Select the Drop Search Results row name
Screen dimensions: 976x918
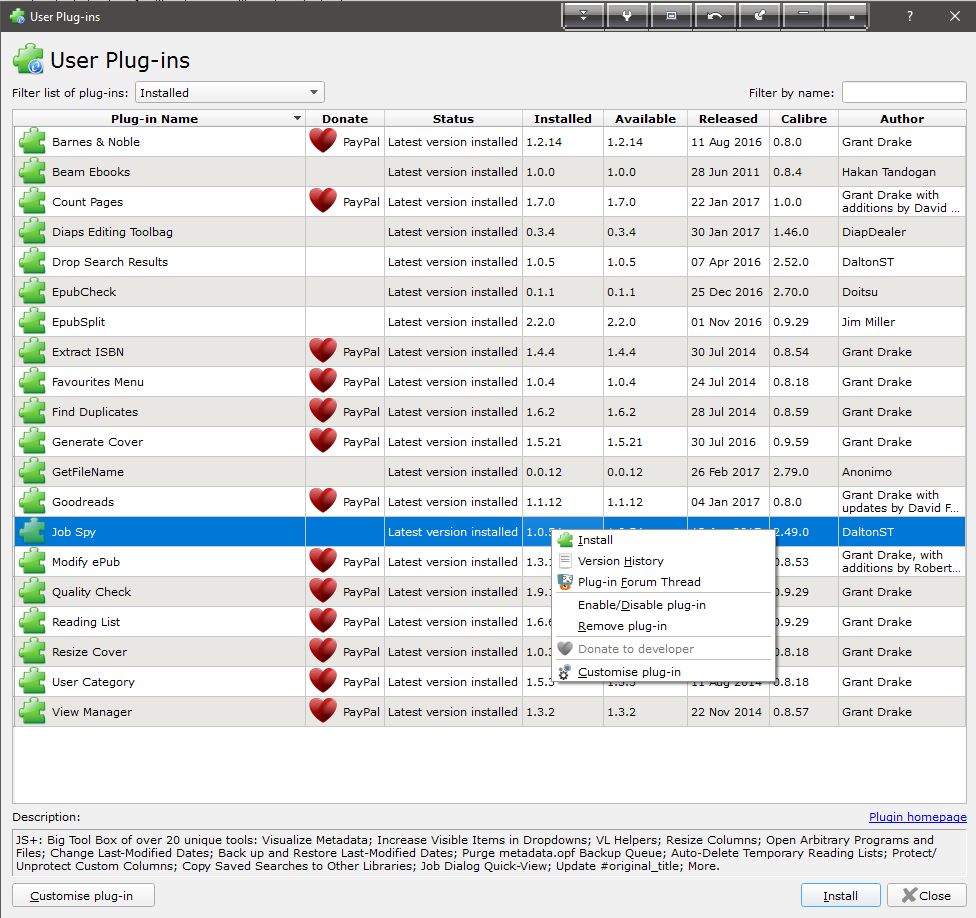click(110, 261)
